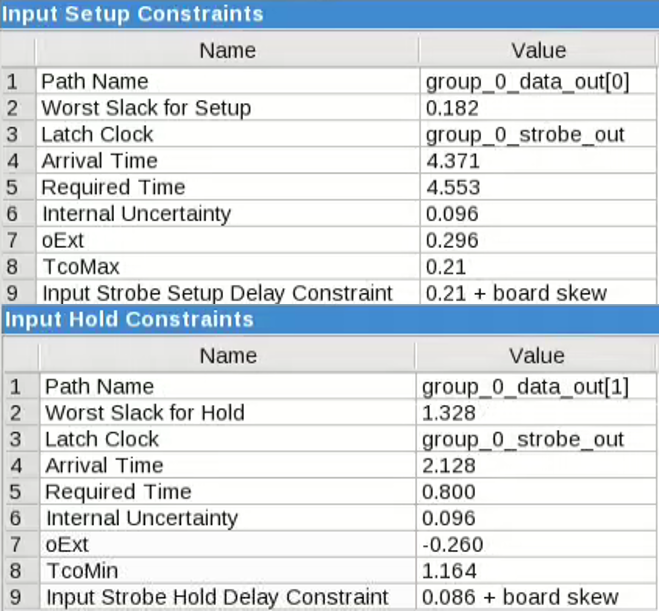The height and width of the screenshot is (611, 659).
Task: Select the oExt value -0.260
Action: (455, 545)
